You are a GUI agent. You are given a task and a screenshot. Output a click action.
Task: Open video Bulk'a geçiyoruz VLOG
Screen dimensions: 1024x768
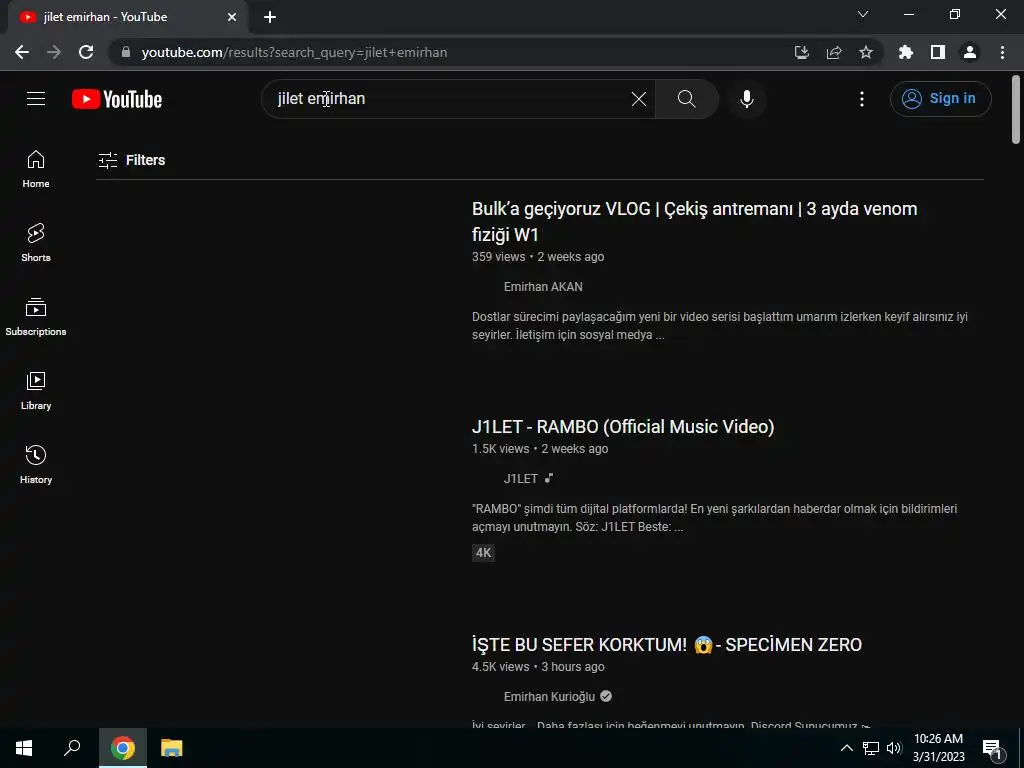coord(694,221)
